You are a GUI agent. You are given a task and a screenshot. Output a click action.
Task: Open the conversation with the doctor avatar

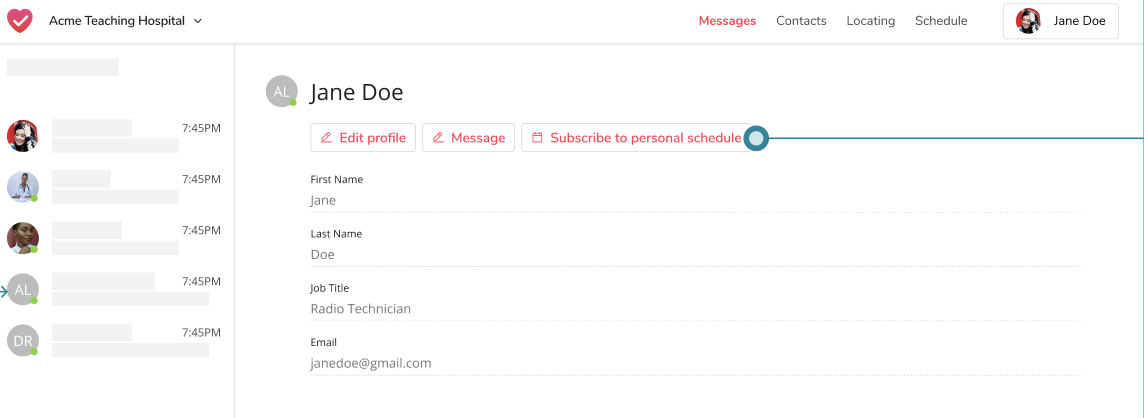coord(113,187)
